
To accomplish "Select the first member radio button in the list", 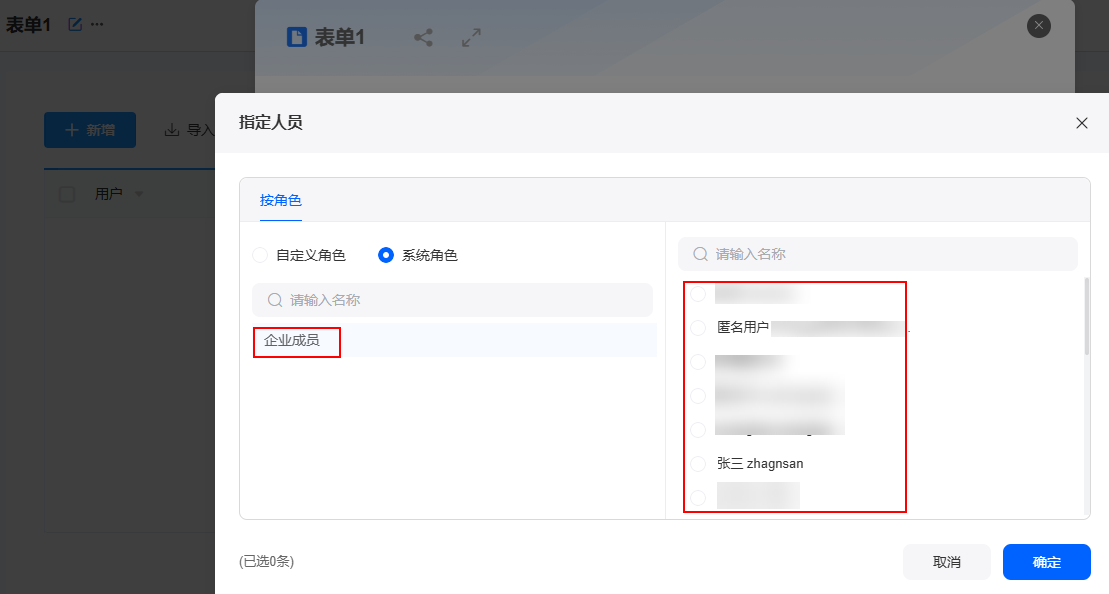I will tap(698, 294).
